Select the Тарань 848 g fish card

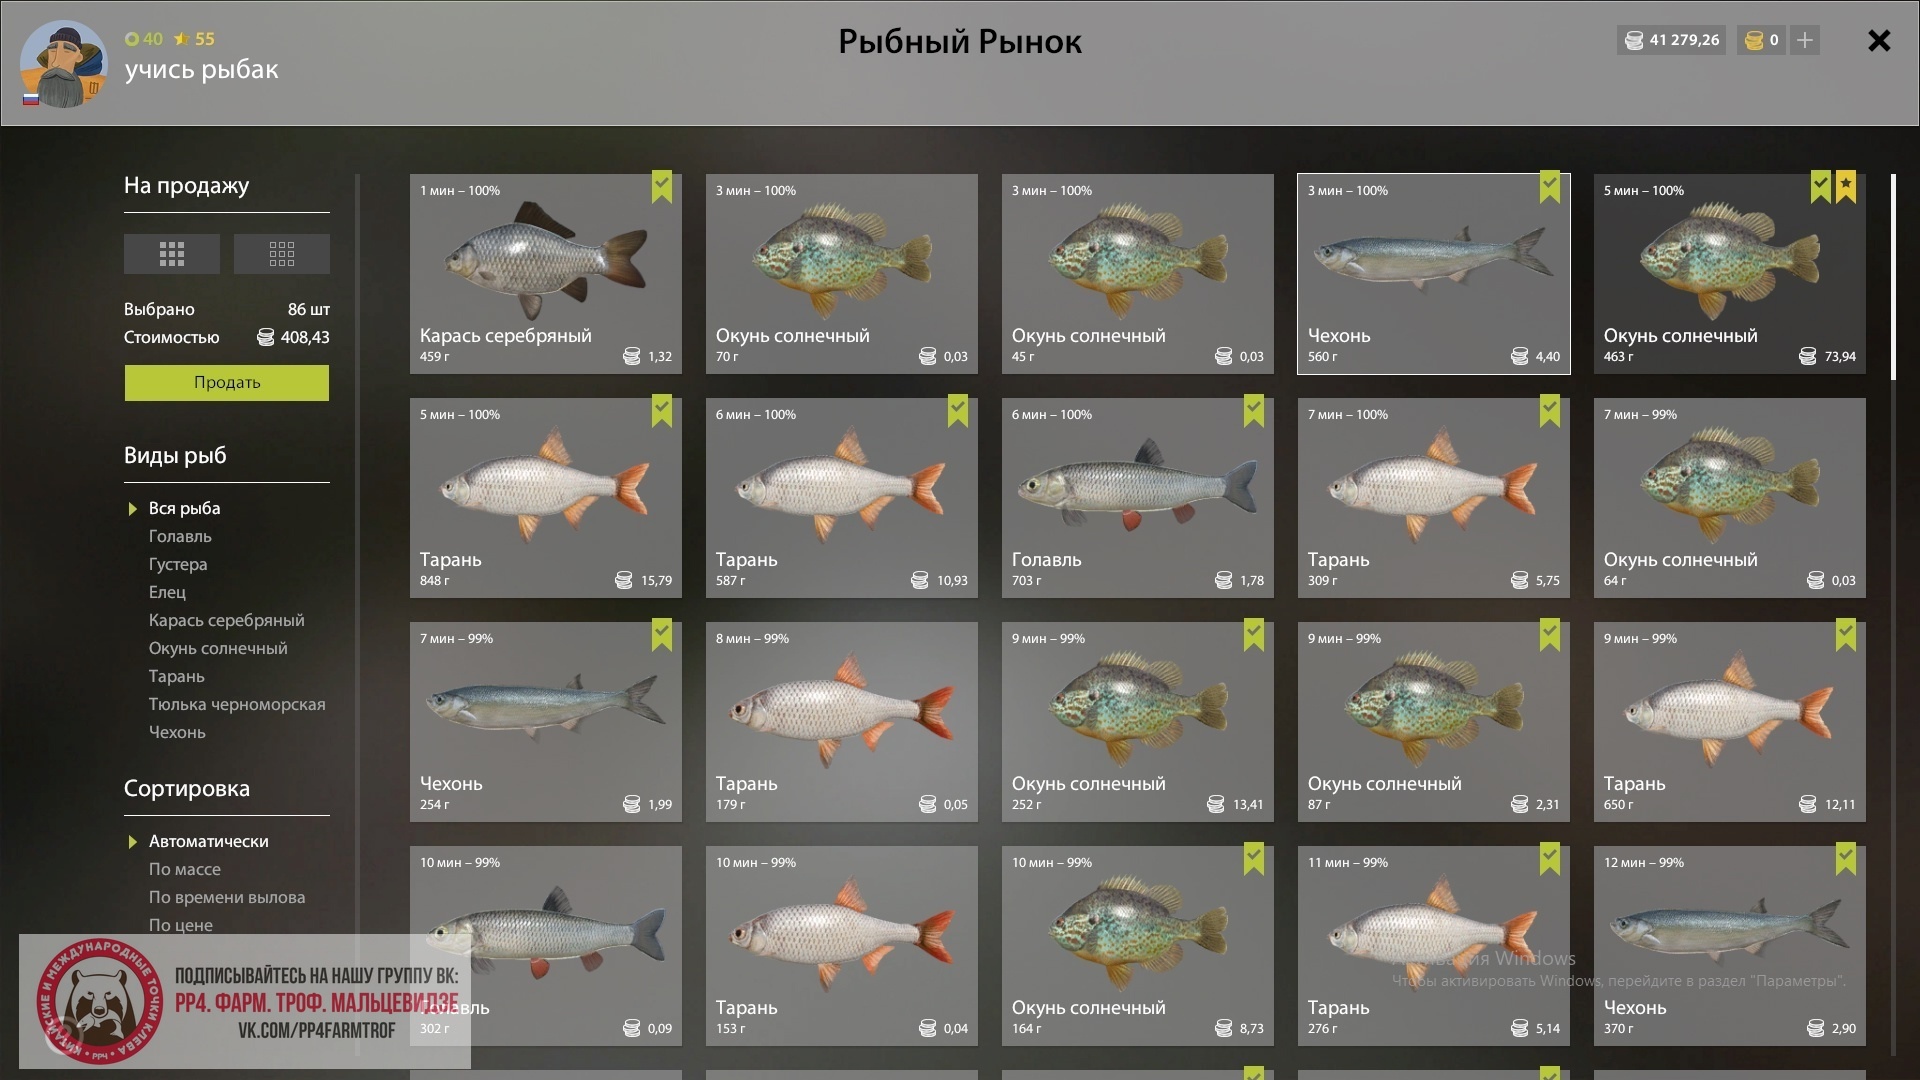[x=546, y=498]
